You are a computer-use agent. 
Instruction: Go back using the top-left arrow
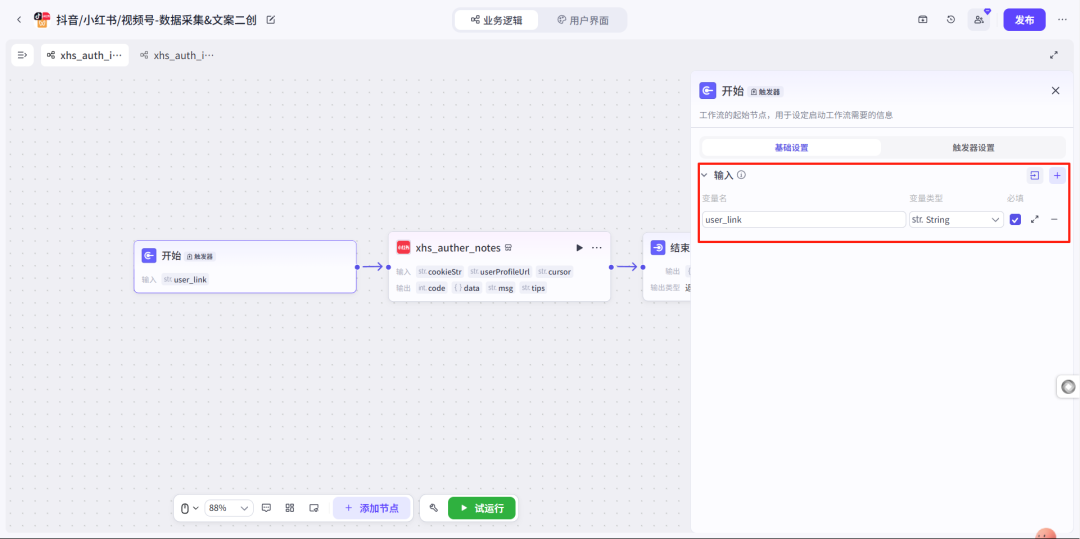pos(19,20)
